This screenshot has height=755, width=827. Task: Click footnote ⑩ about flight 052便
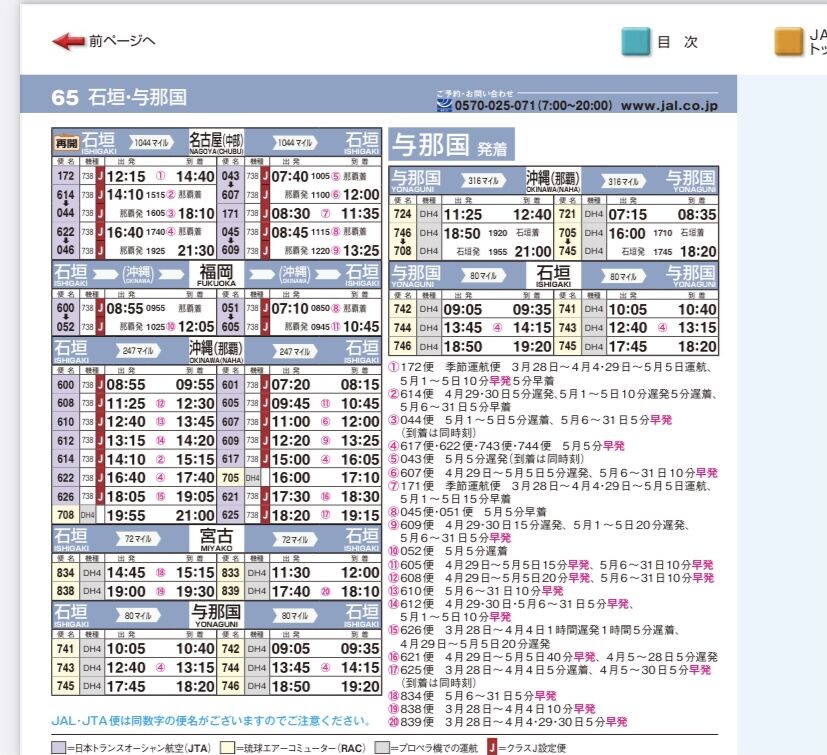click(448, 551)
